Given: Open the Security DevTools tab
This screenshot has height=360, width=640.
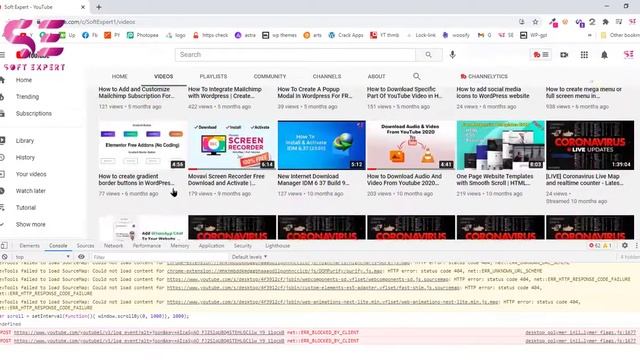Looking at the screenshot, I should [x=243, y=246].
